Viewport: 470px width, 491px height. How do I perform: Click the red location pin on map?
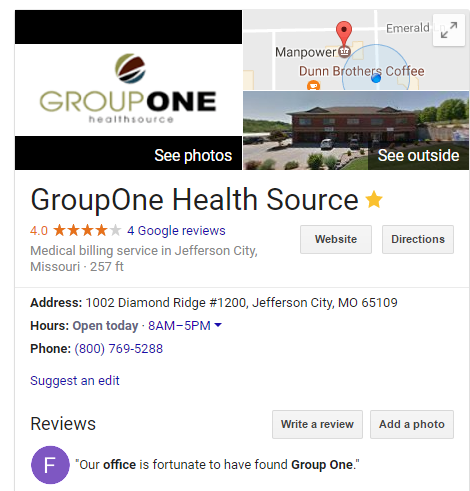(x=344, y=33)
